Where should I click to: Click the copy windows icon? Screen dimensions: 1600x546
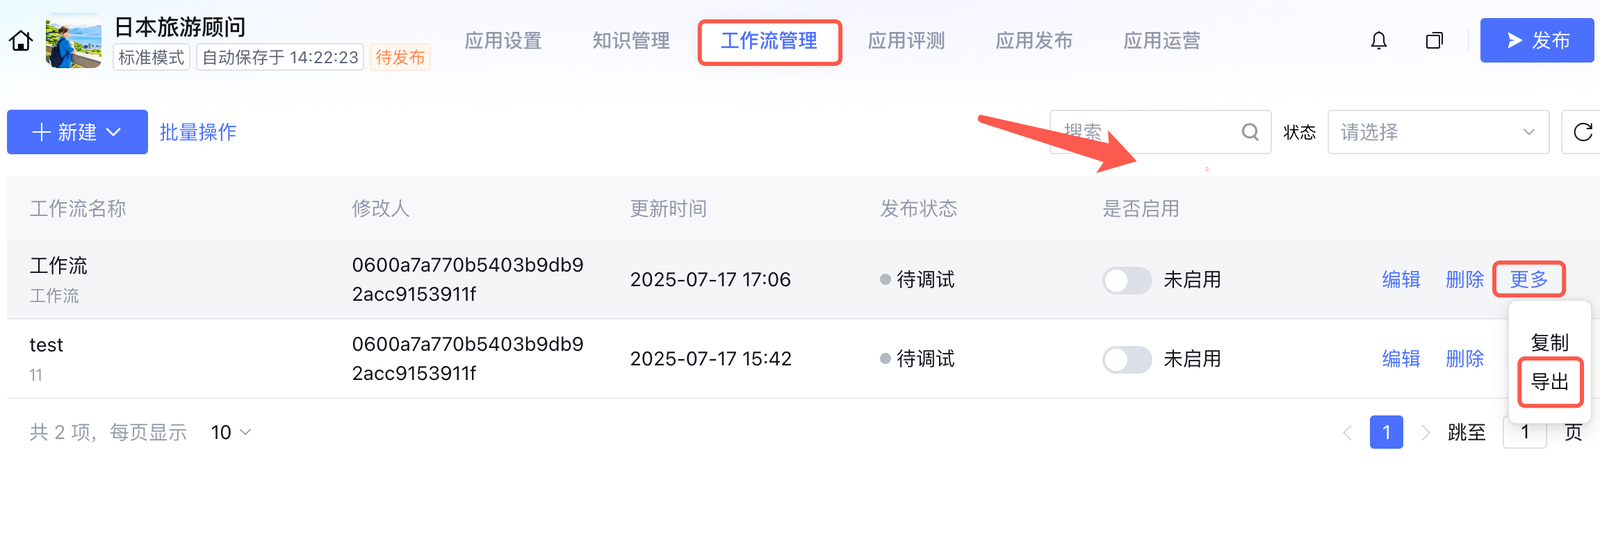1434,41
